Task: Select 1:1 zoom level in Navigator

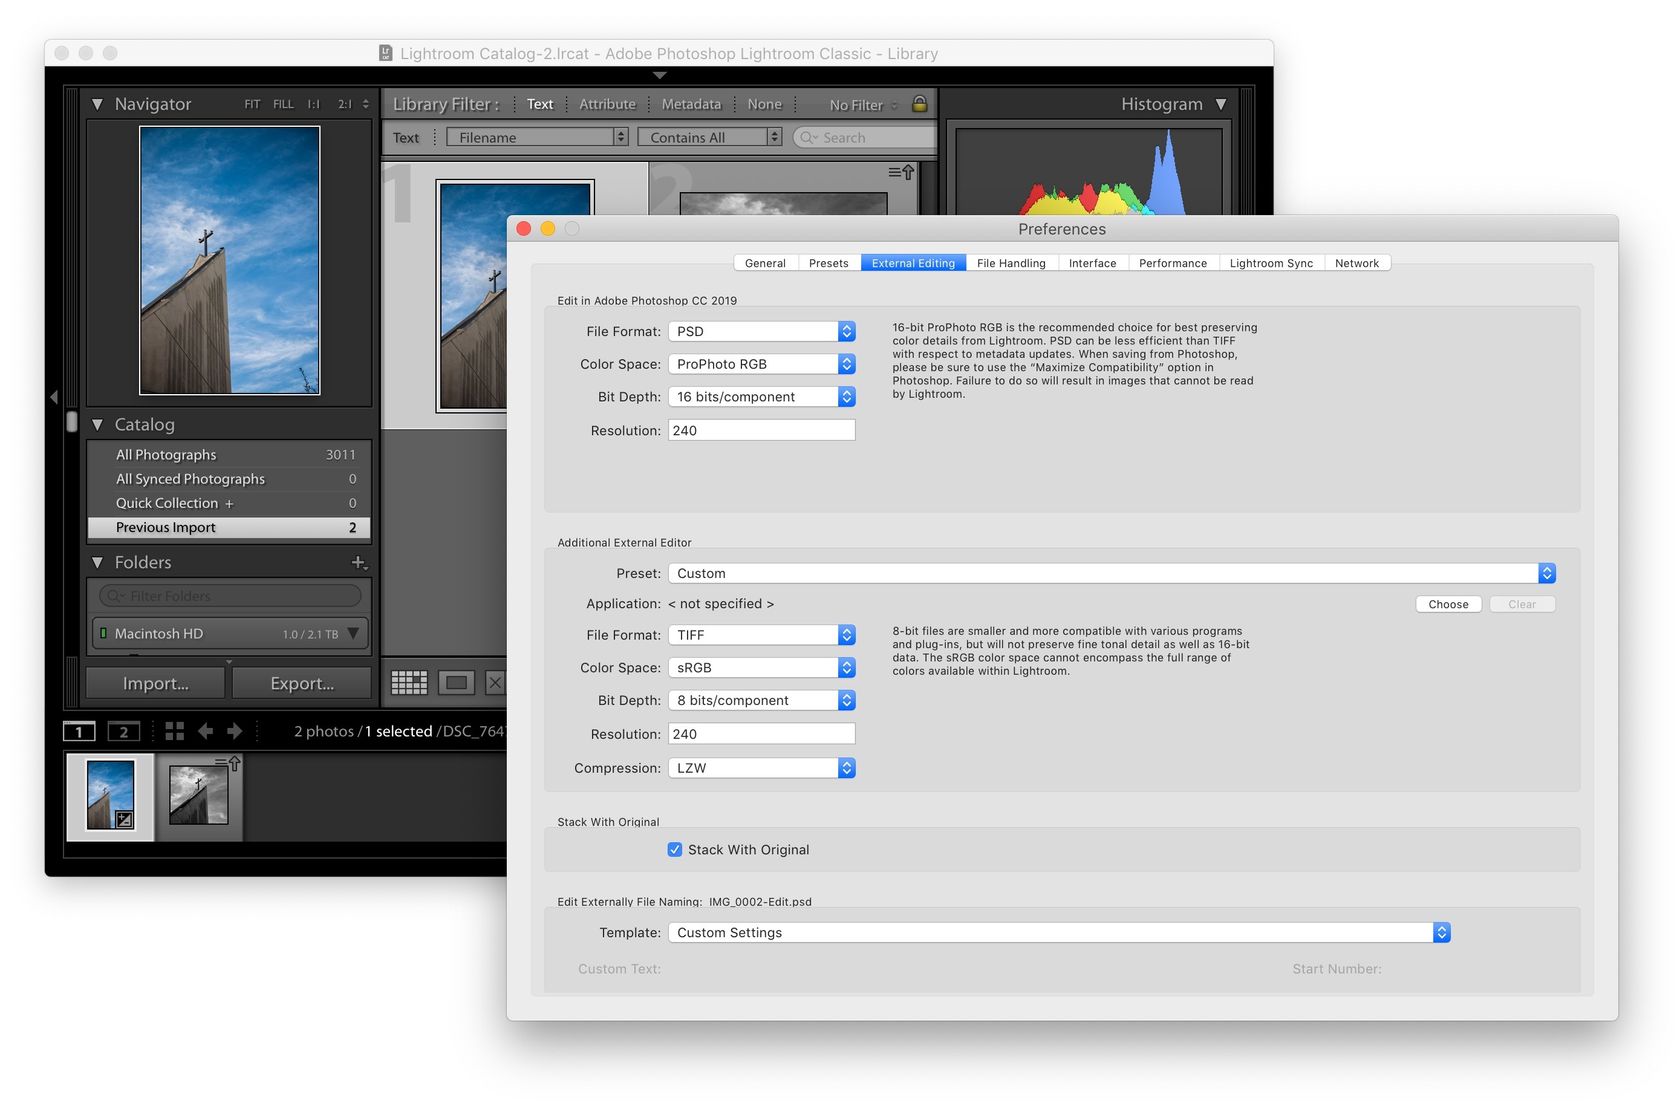Action: click(314, 104)
